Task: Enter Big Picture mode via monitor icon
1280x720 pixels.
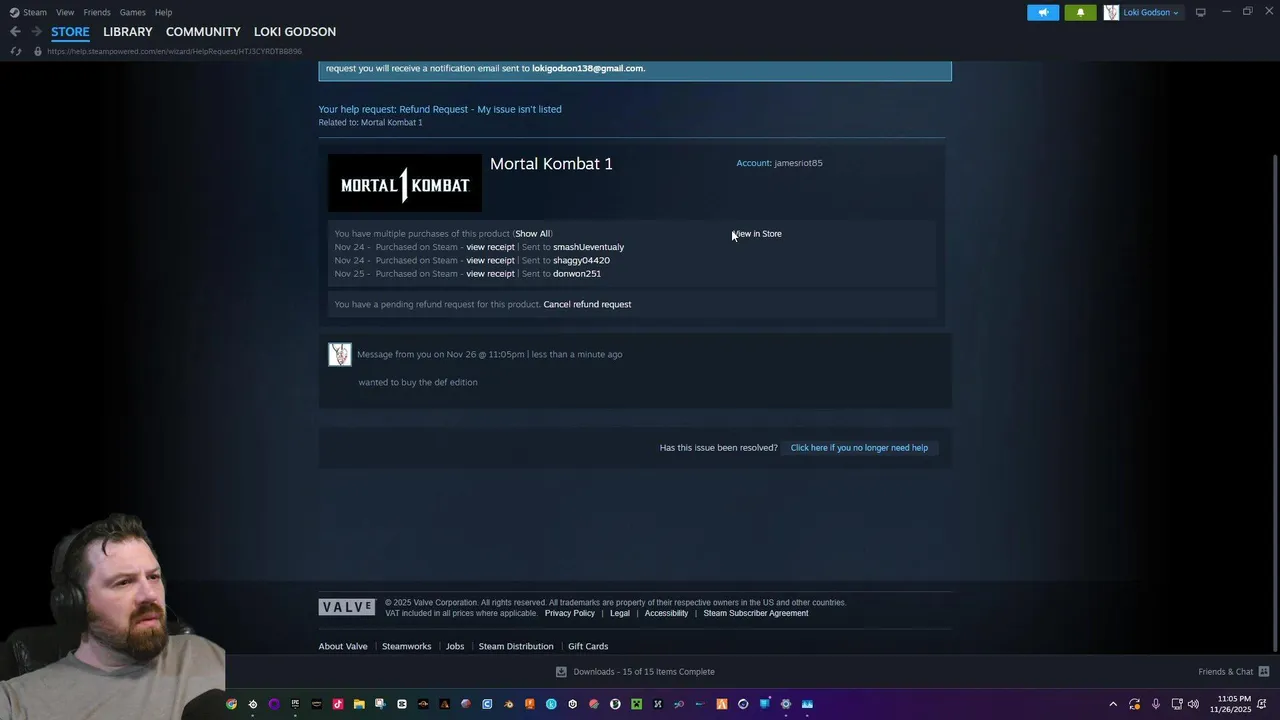Action: [1201, 12]
